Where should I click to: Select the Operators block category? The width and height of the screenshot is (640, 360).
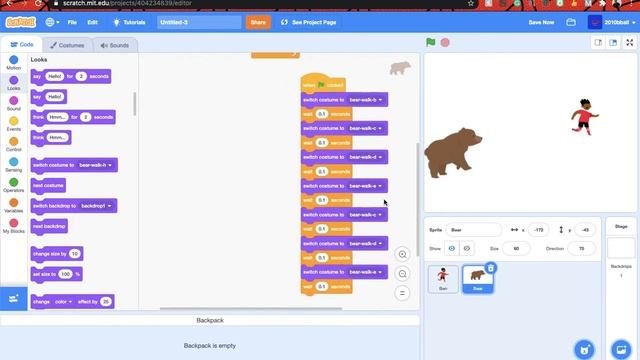tap(13, 185)
